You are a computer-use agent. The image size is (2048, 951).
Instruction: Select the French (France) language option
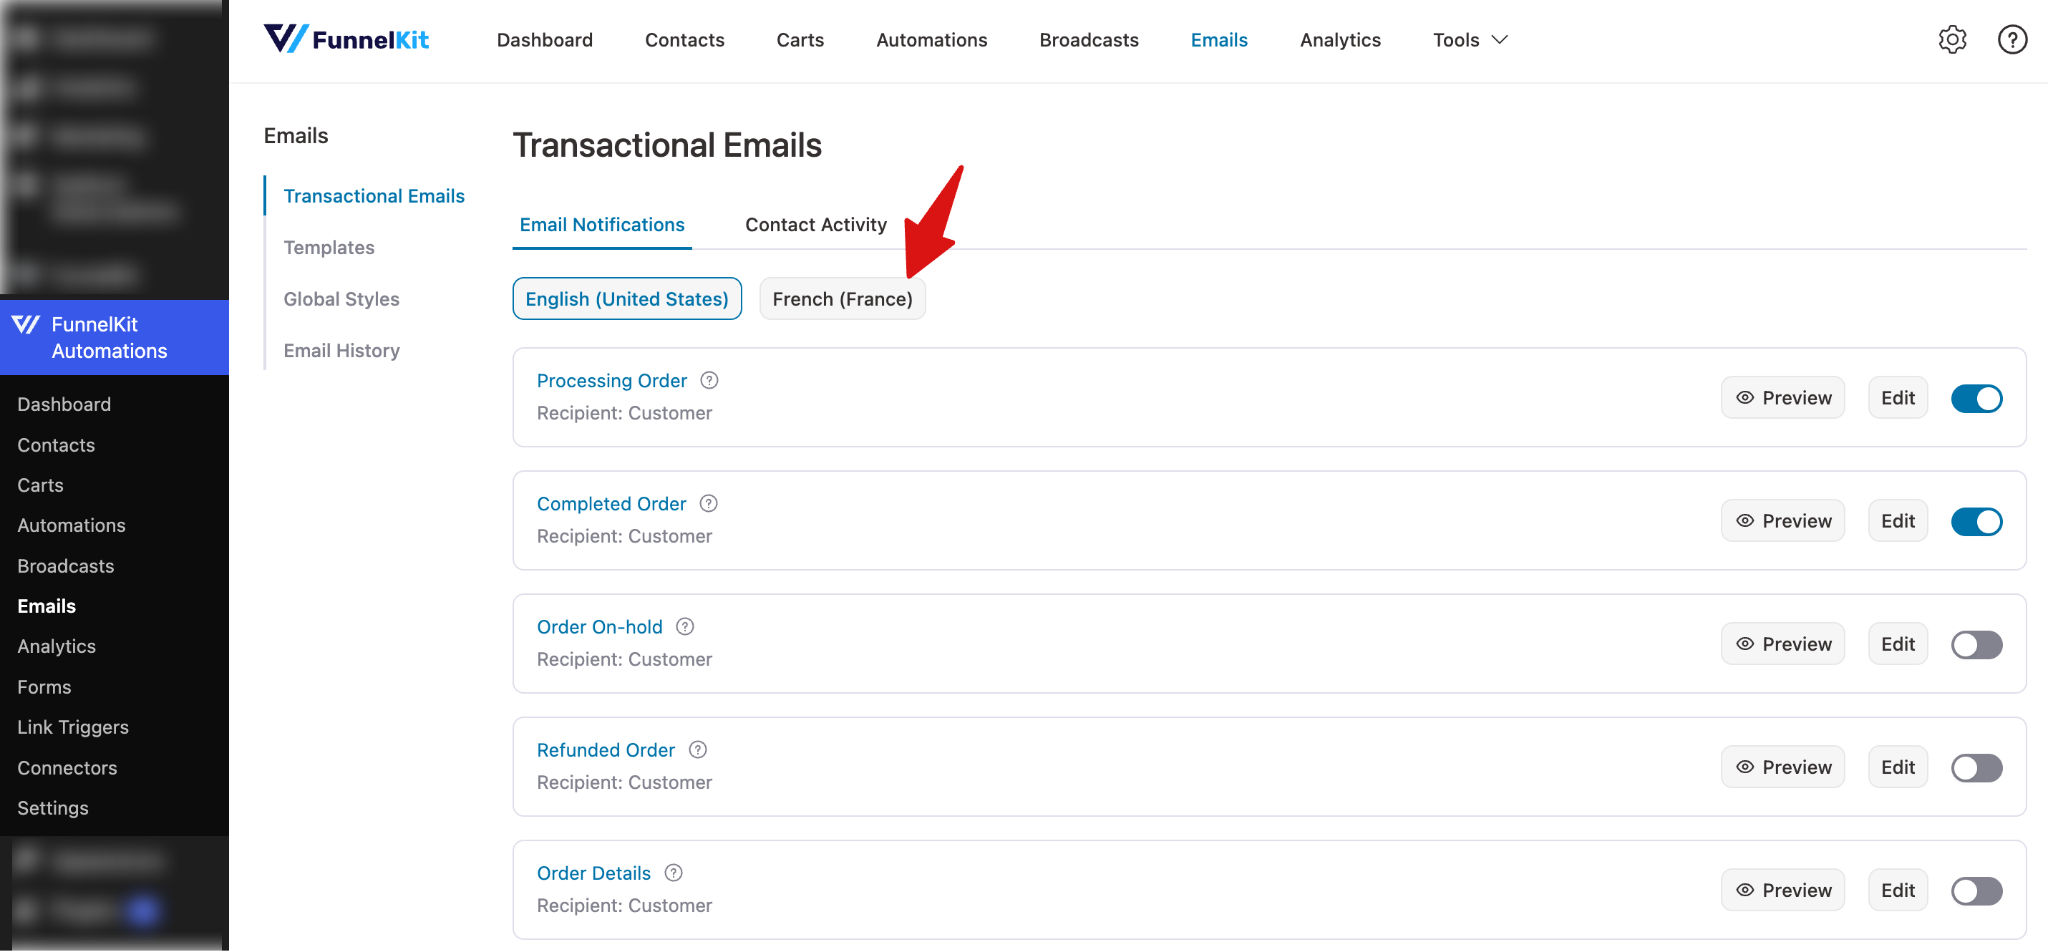[841, 298]
